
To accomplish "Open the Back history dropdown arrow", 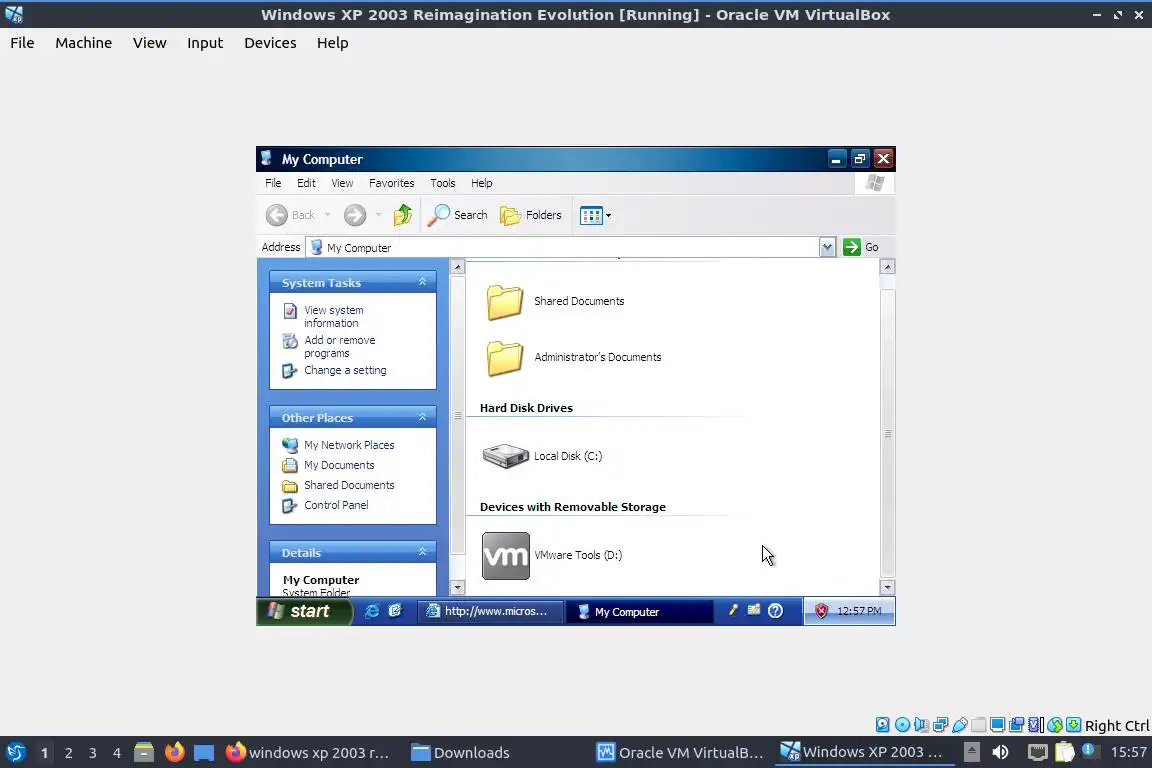I will click(x=328, y=215).
